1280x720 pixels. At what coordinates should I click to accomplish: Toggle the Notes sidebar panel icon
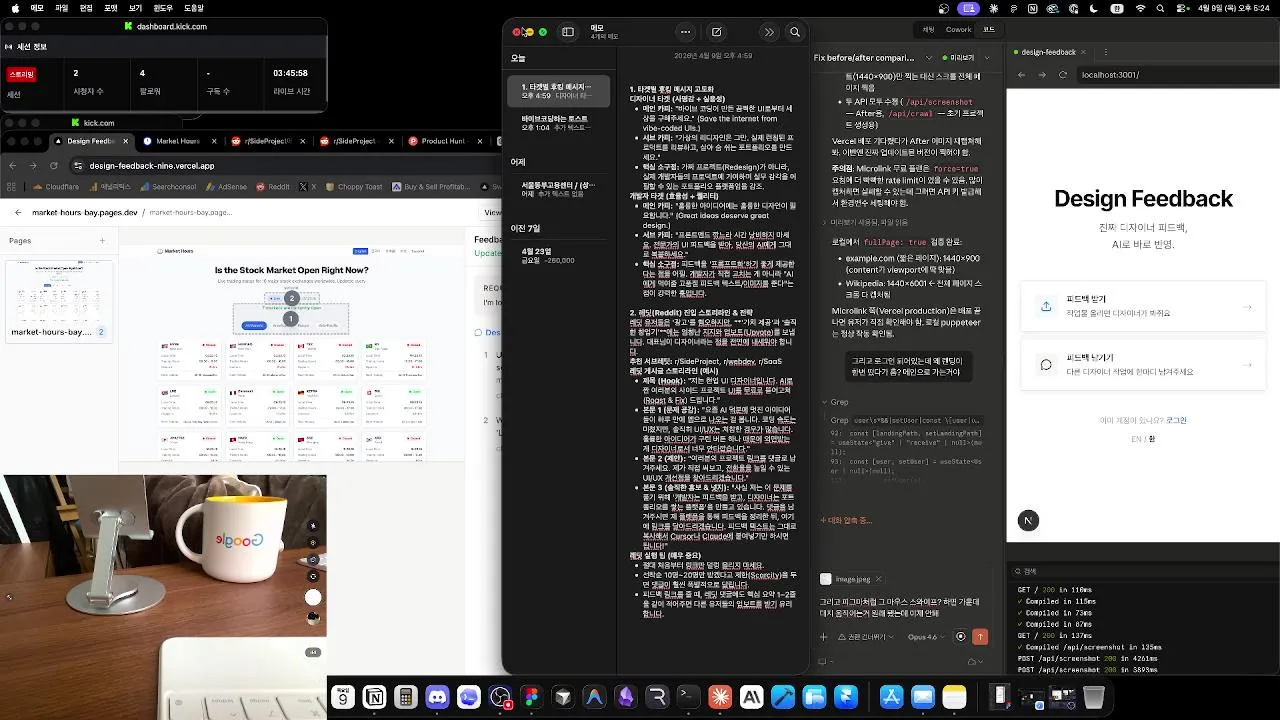tap(568, 32)
